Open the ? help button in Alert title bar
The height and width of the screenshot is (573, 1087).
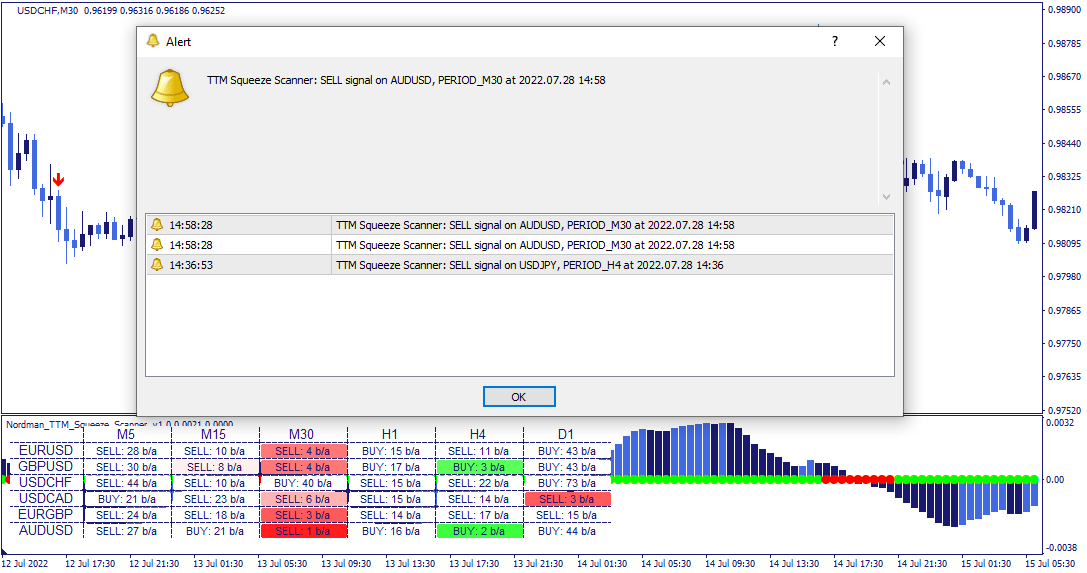(x=835, y=42)
